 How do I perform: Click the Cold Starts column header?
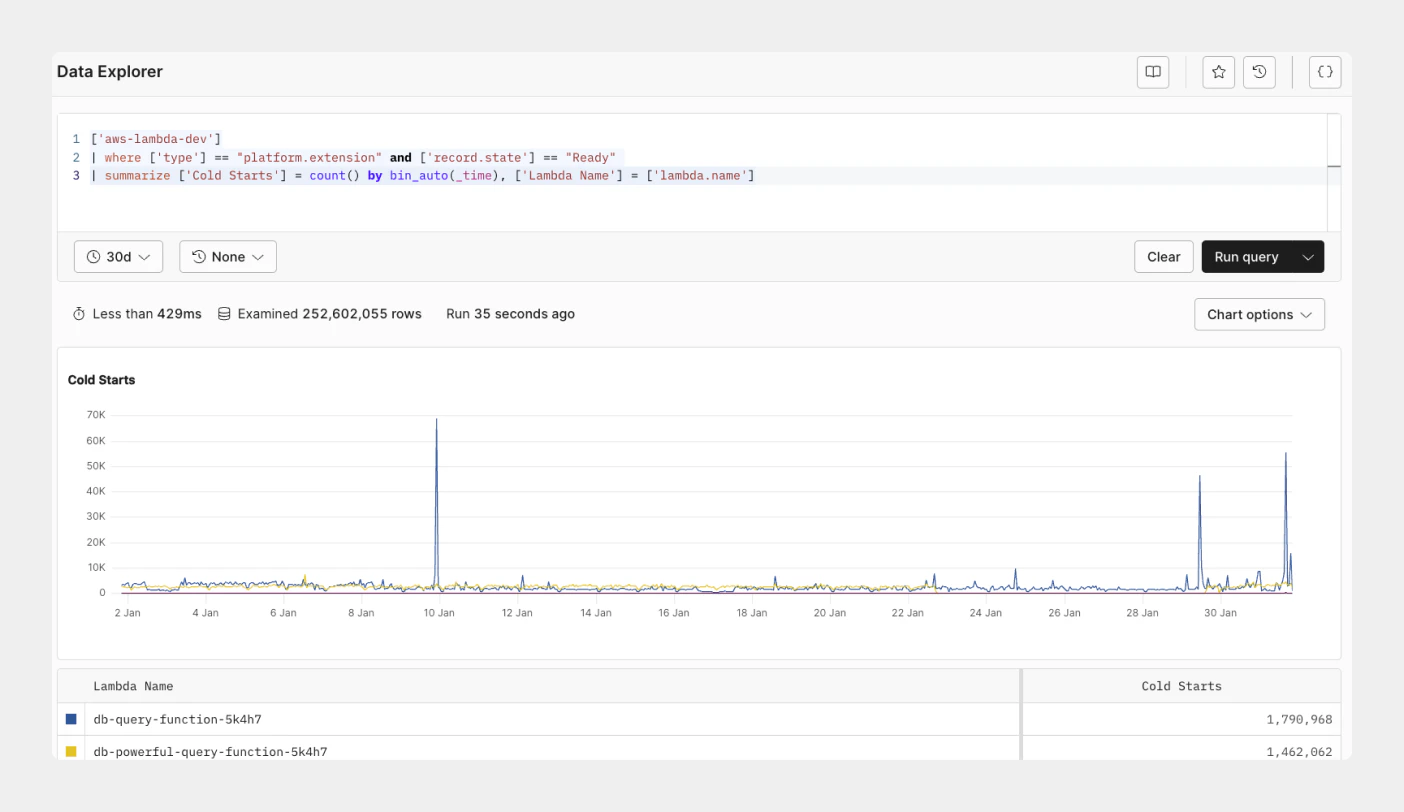point(1181,686)
